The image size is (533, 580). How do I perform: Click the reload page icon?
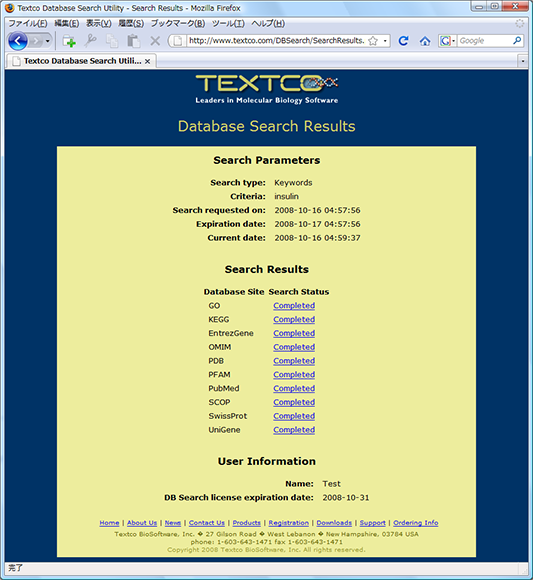403,41
